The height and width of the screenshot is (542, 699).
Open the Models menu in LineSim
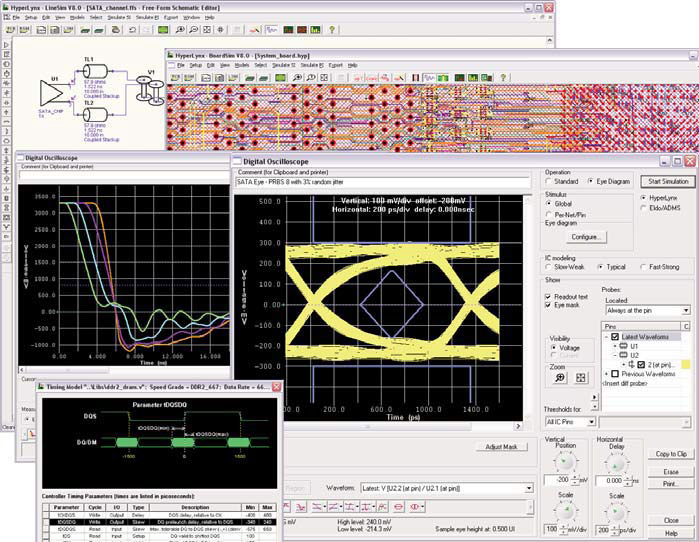pyautogui.click(x=77, y=17)
